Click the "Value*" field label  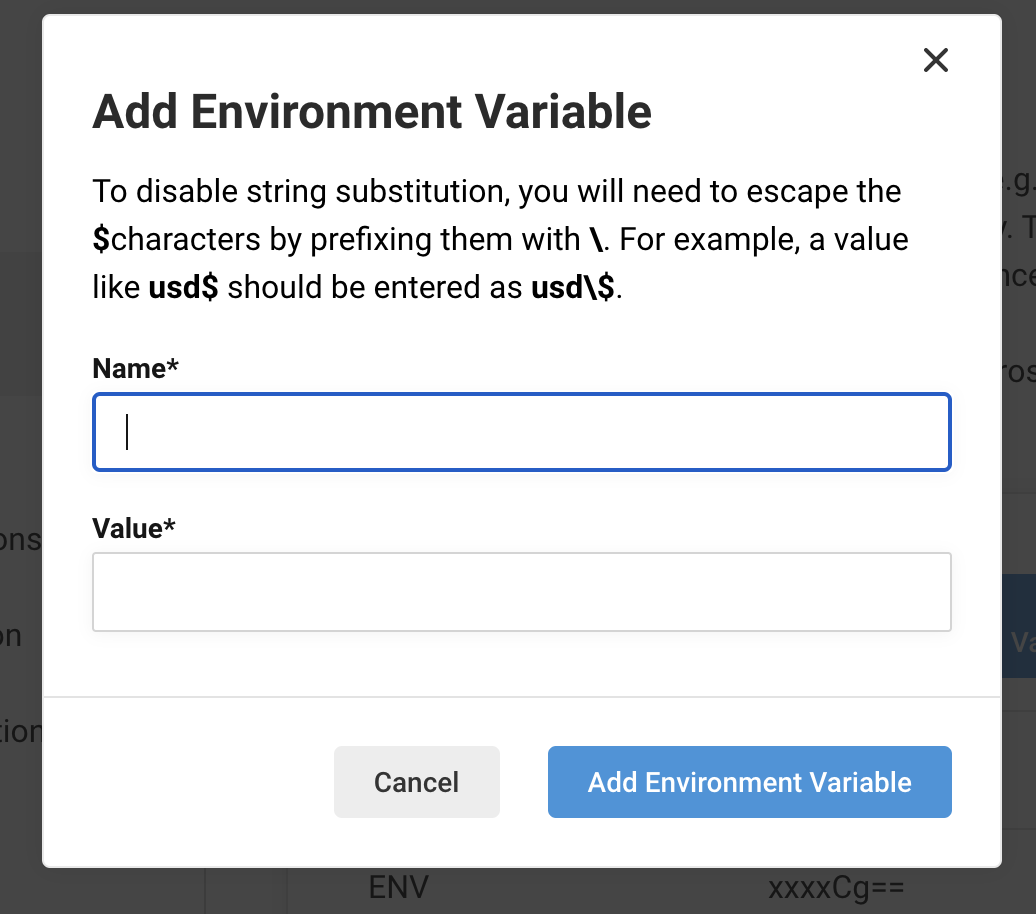click(x=134, y=528)
